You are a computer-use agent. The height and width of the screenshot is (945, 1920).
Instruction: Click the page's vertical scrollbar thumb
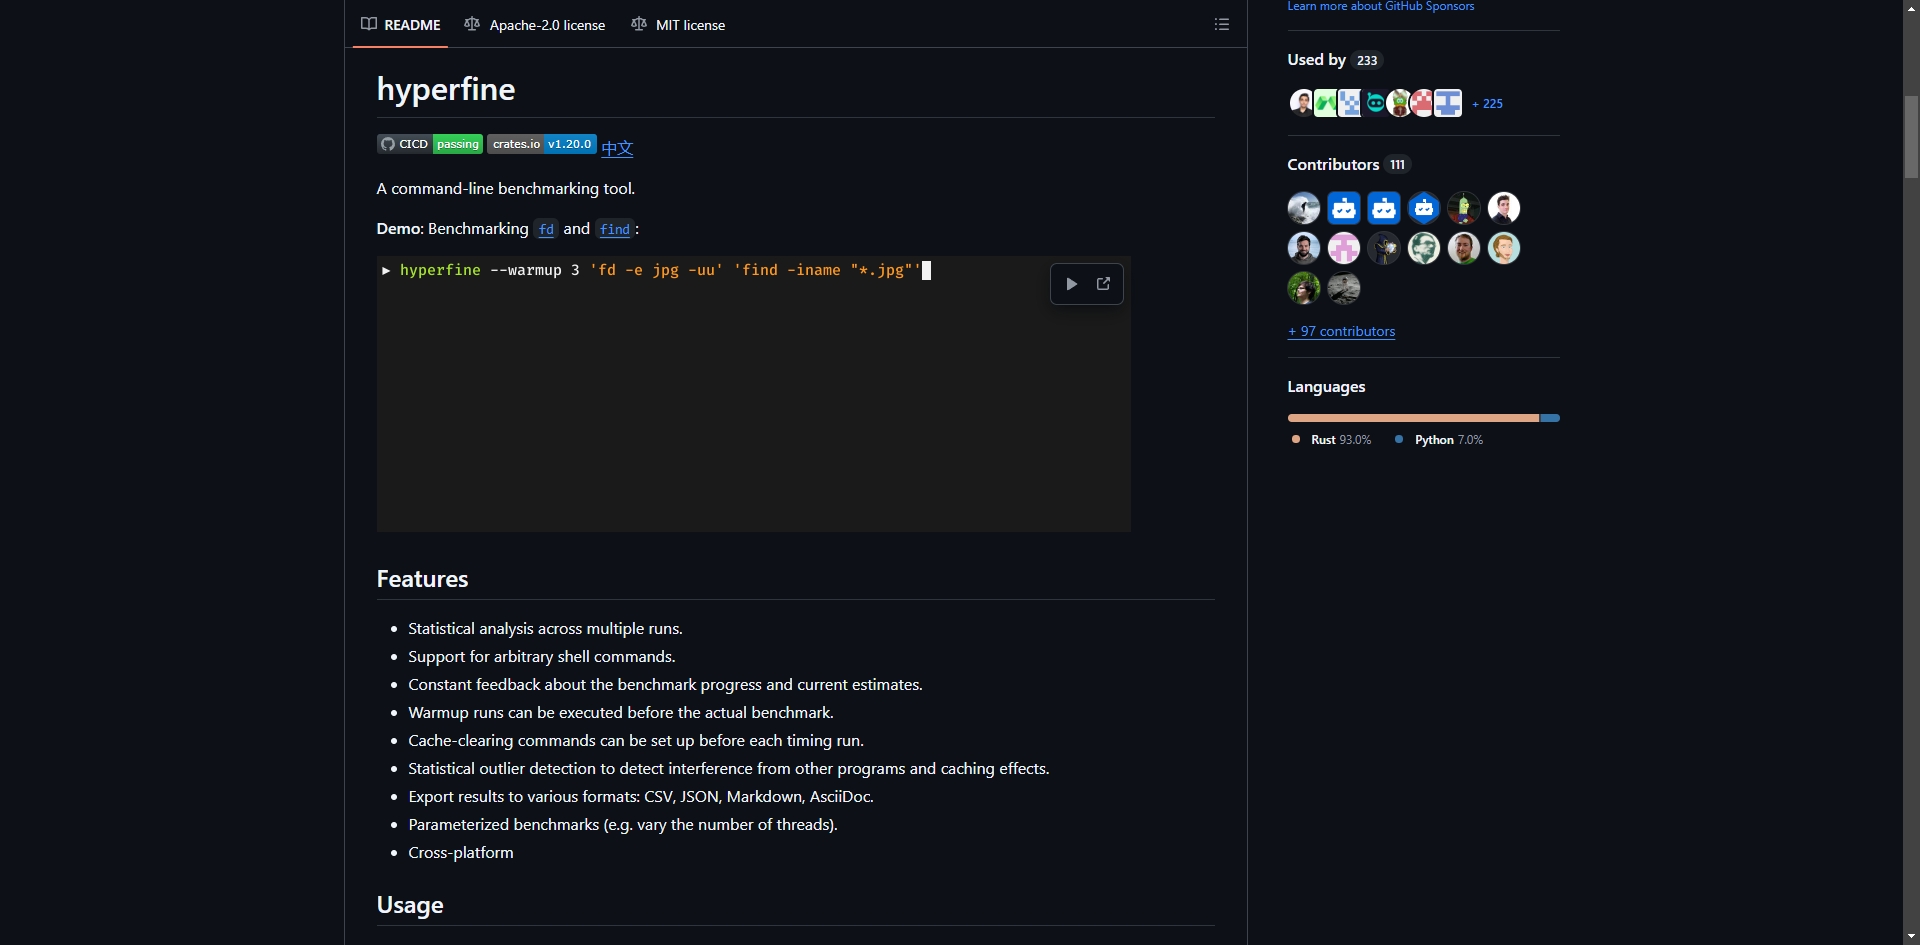(x=1911, y=137)
